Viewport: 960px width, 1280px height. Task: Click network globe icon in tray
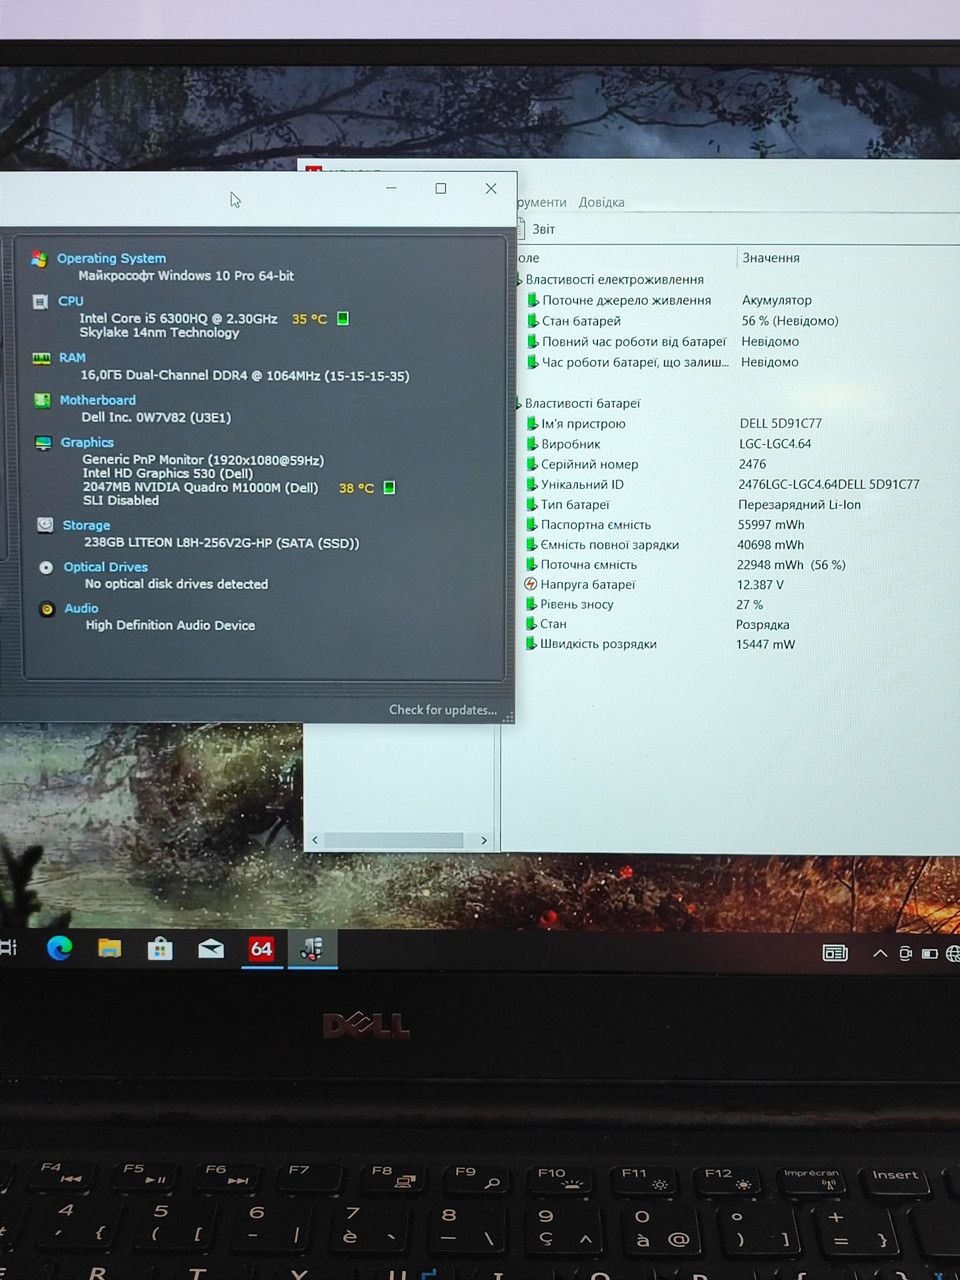point(953,954)
